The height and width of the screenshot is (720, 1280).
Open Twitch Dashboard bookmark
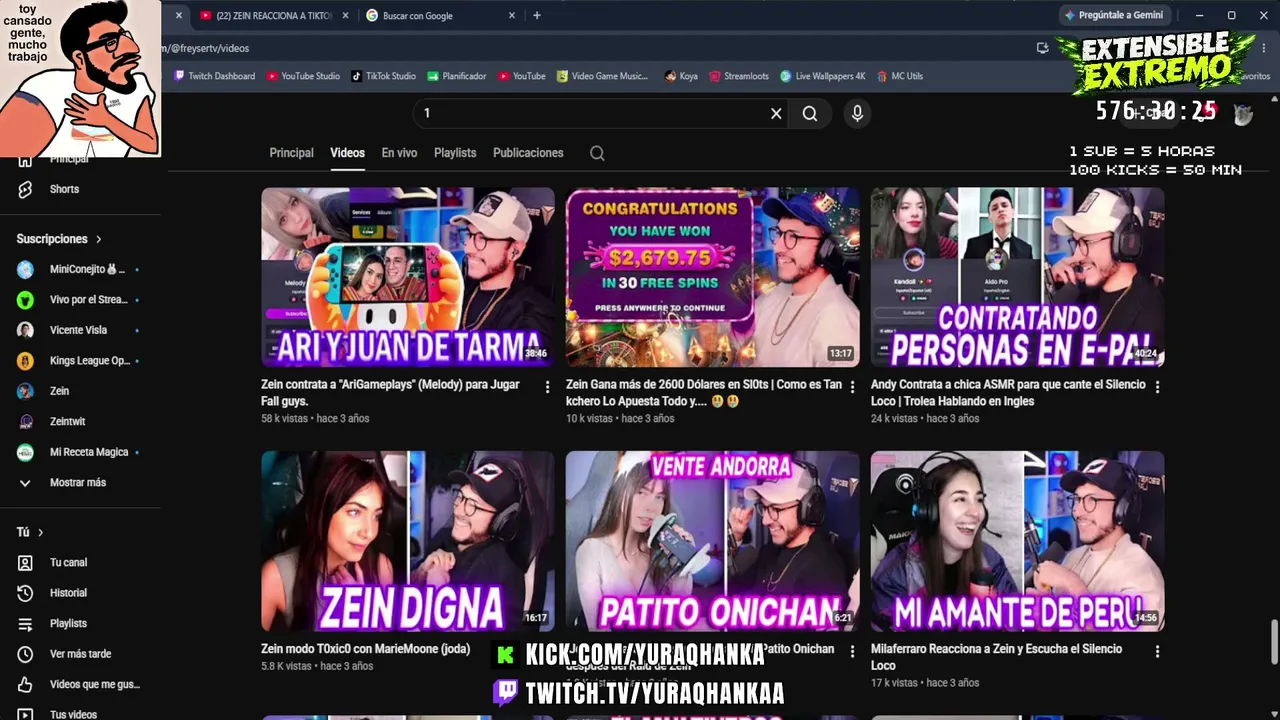pyautogui.click(x=214, y=76)
